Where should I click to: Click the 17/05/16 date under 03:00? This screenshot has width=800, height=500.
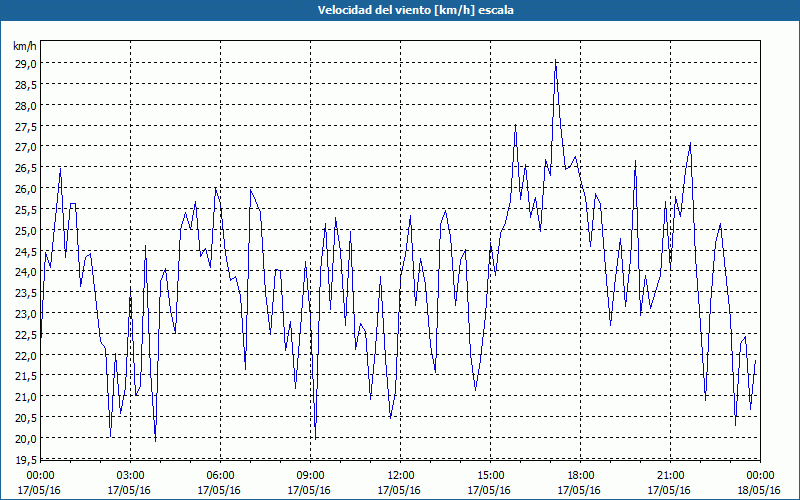pos(129,490)
